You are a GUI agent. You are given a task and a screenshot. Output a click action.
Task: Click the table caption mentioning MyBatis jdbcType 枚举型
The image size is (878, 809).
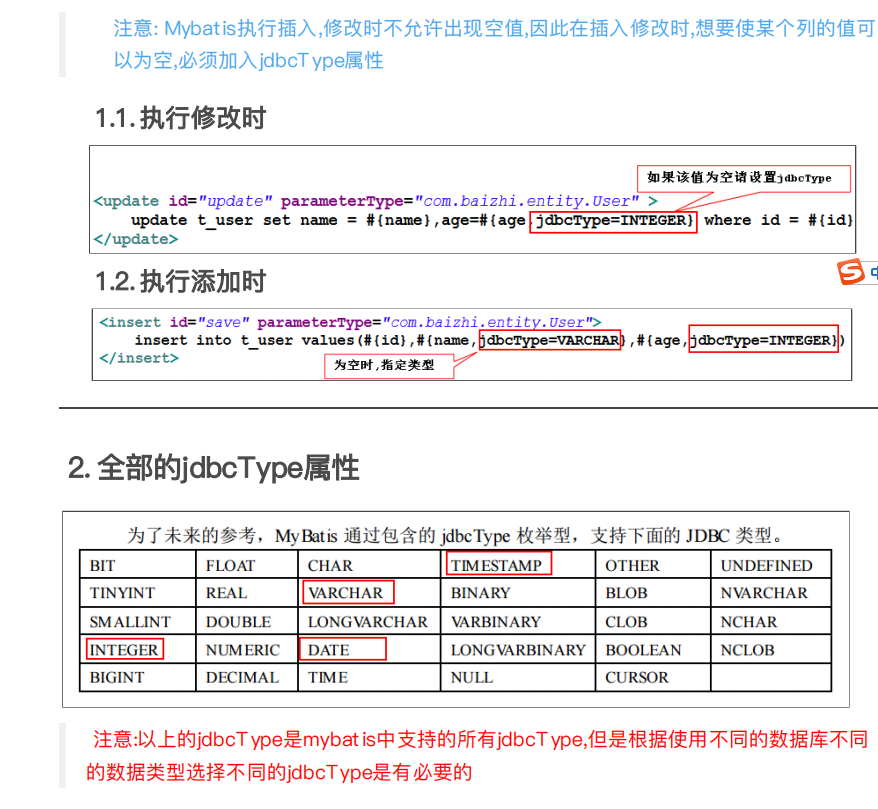(454, 535)
